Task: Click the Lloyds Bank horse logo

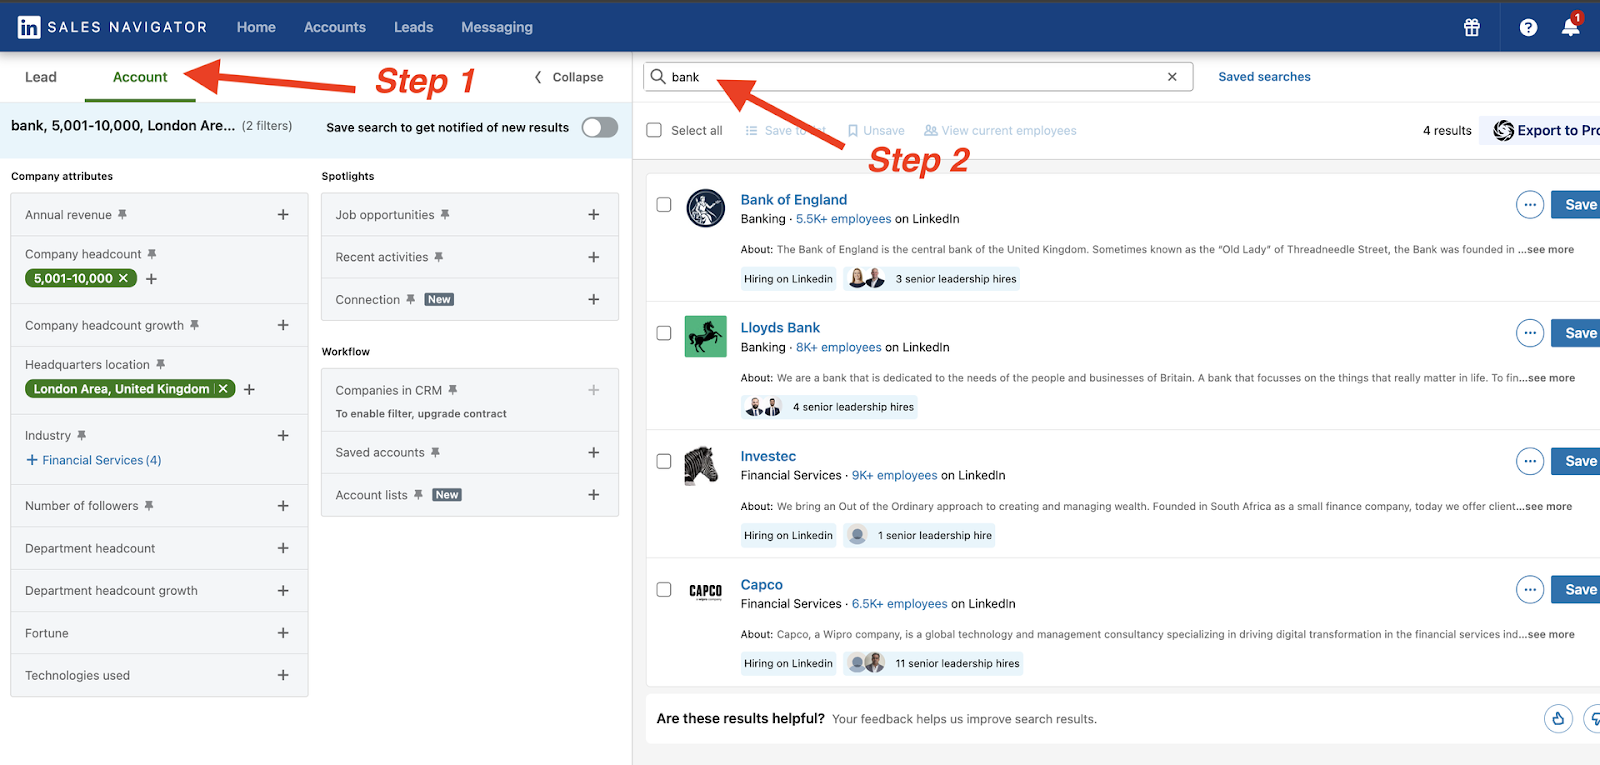Action: click(x=705, y=336)
